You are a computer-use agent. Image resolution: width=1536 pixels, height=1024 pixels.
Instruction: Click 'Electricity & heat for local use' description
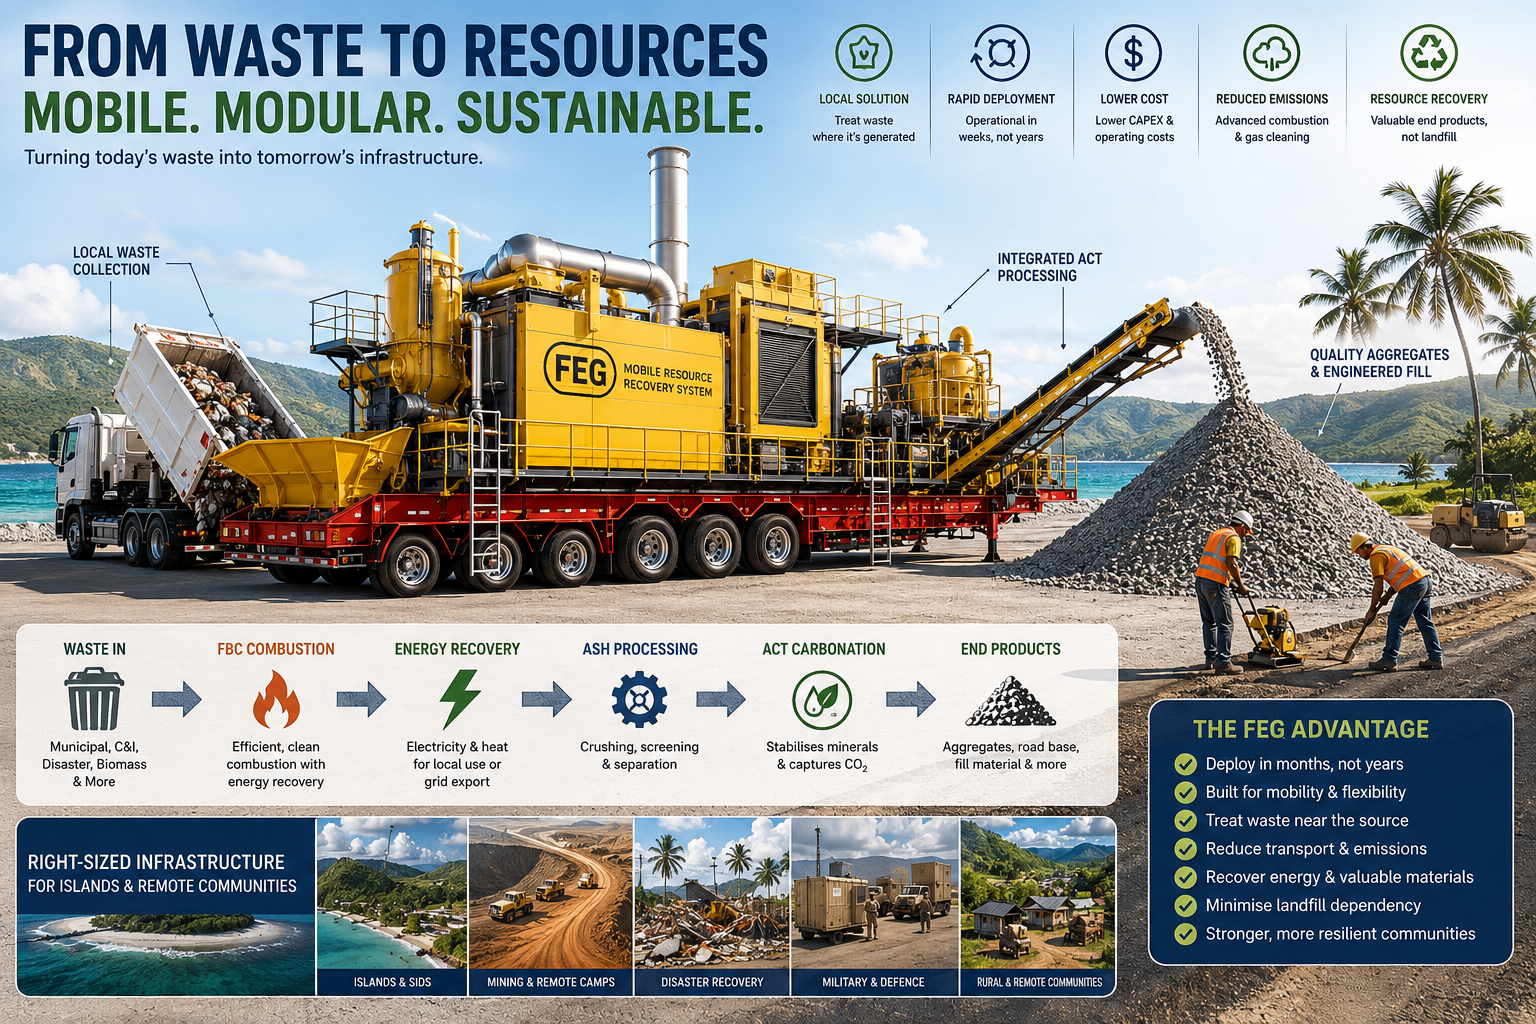[x=457, y=764]
